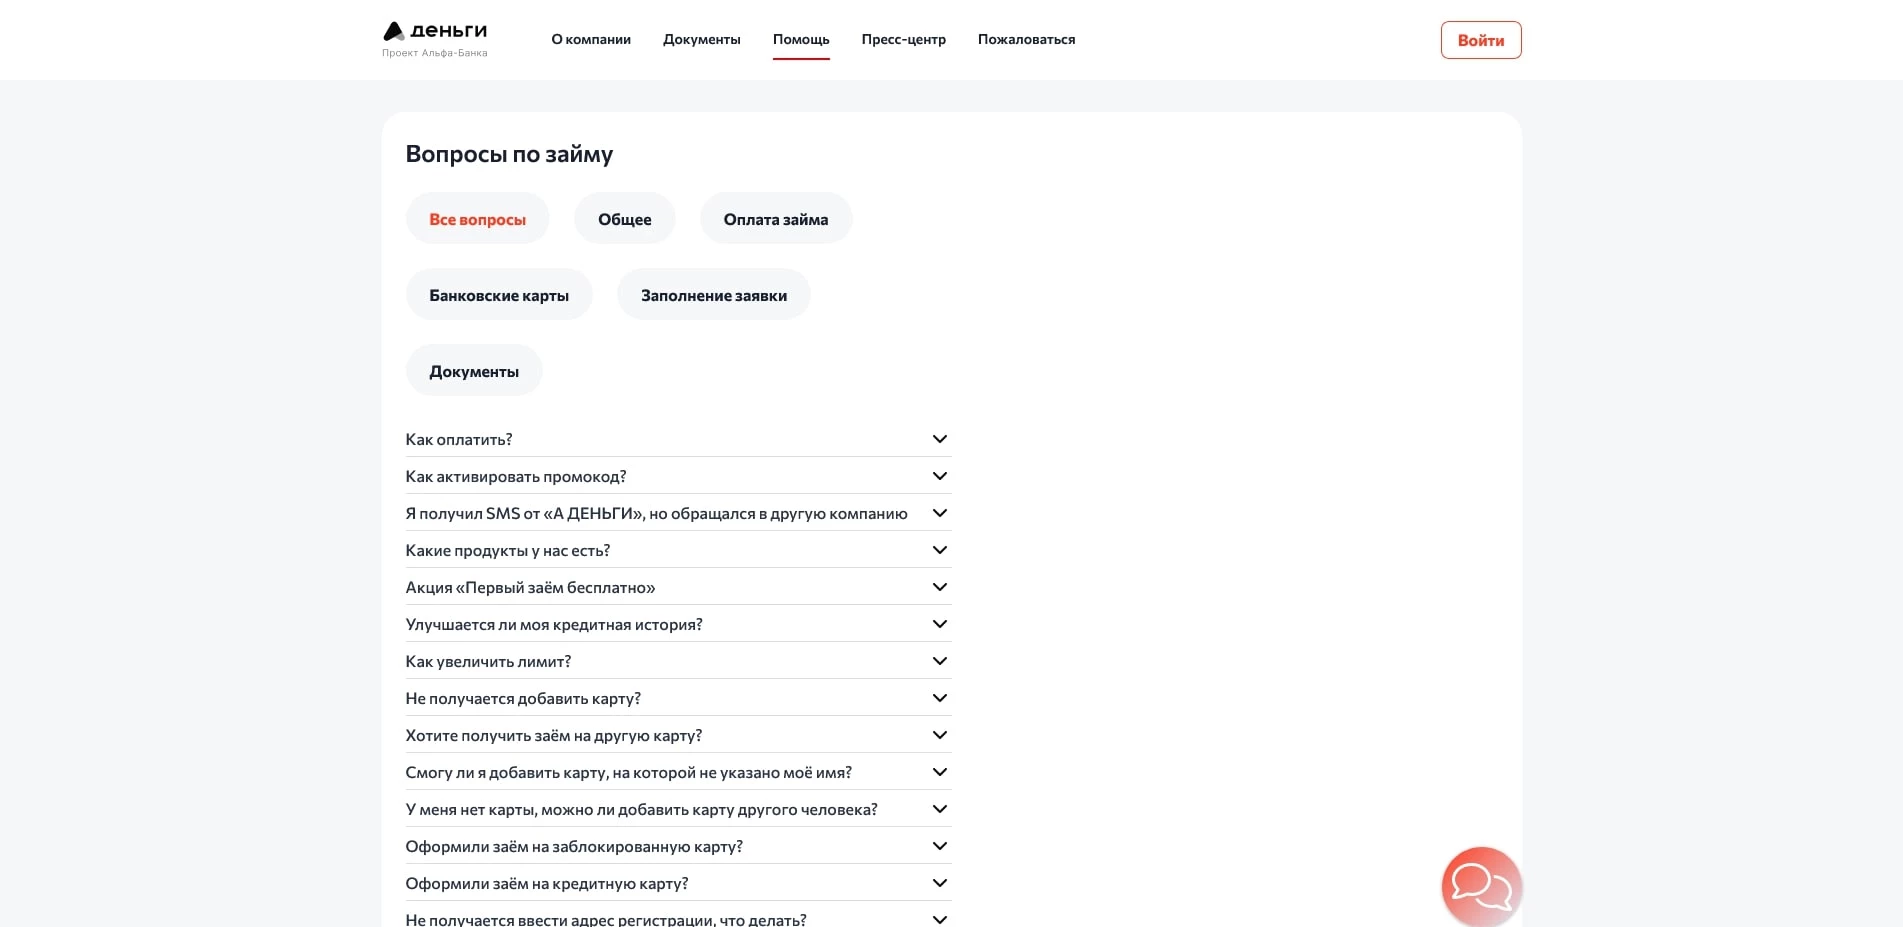The width and height of the screenshot is (1903, 927).
Task: Open the chat support bubble icon
Action: pos(1480,886)
